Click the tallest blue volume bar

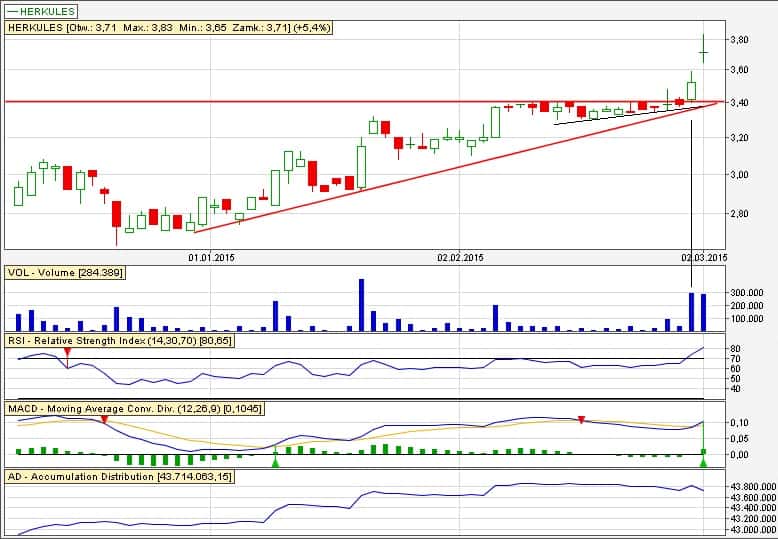[x=361, y=305]
